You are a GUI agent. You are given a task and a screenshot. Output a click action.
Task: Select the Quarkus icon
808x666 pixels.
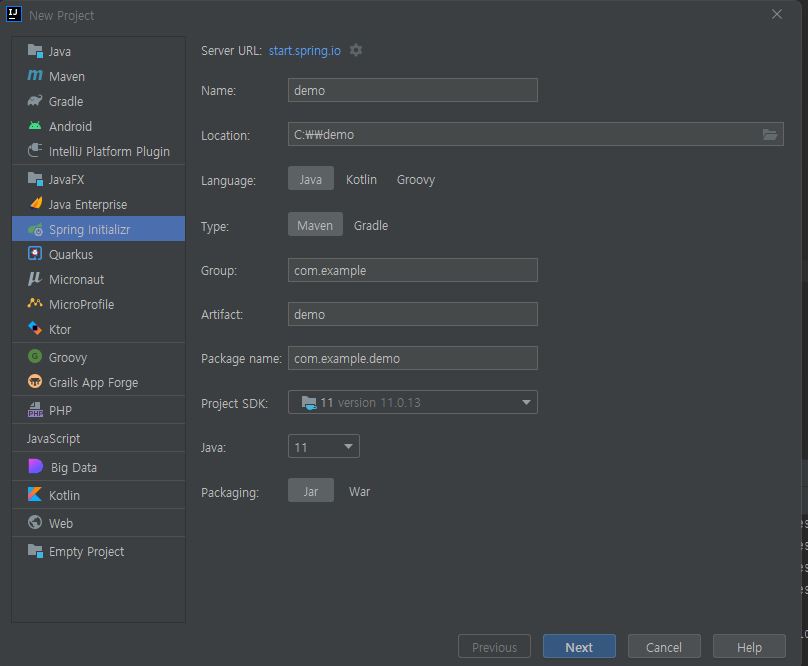coord(35,254)
